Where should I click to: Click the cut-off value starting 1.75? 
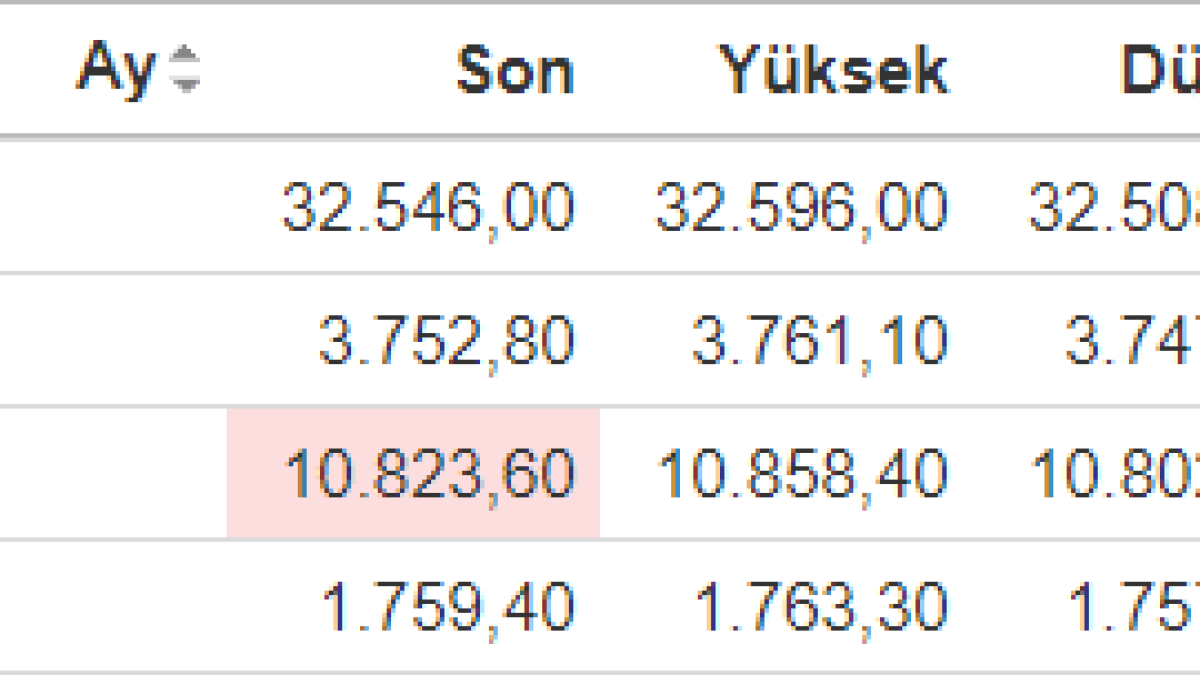click(1134, 607)
